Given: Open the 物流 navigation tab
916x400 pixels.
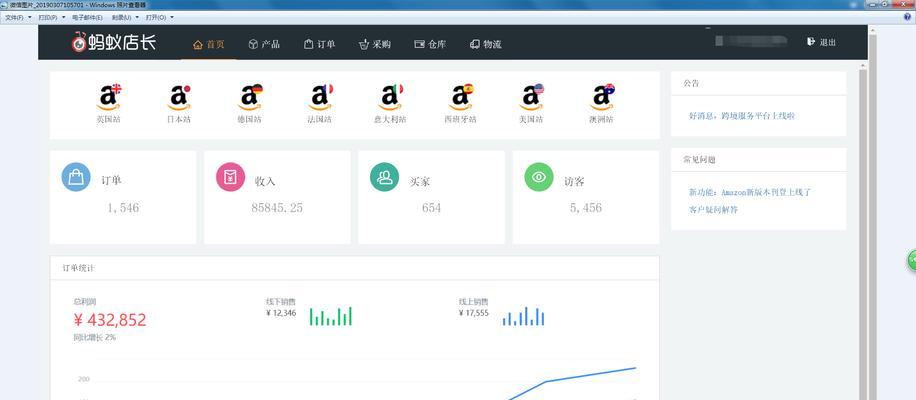Looking at the screenshot, I should coord(485,44).
